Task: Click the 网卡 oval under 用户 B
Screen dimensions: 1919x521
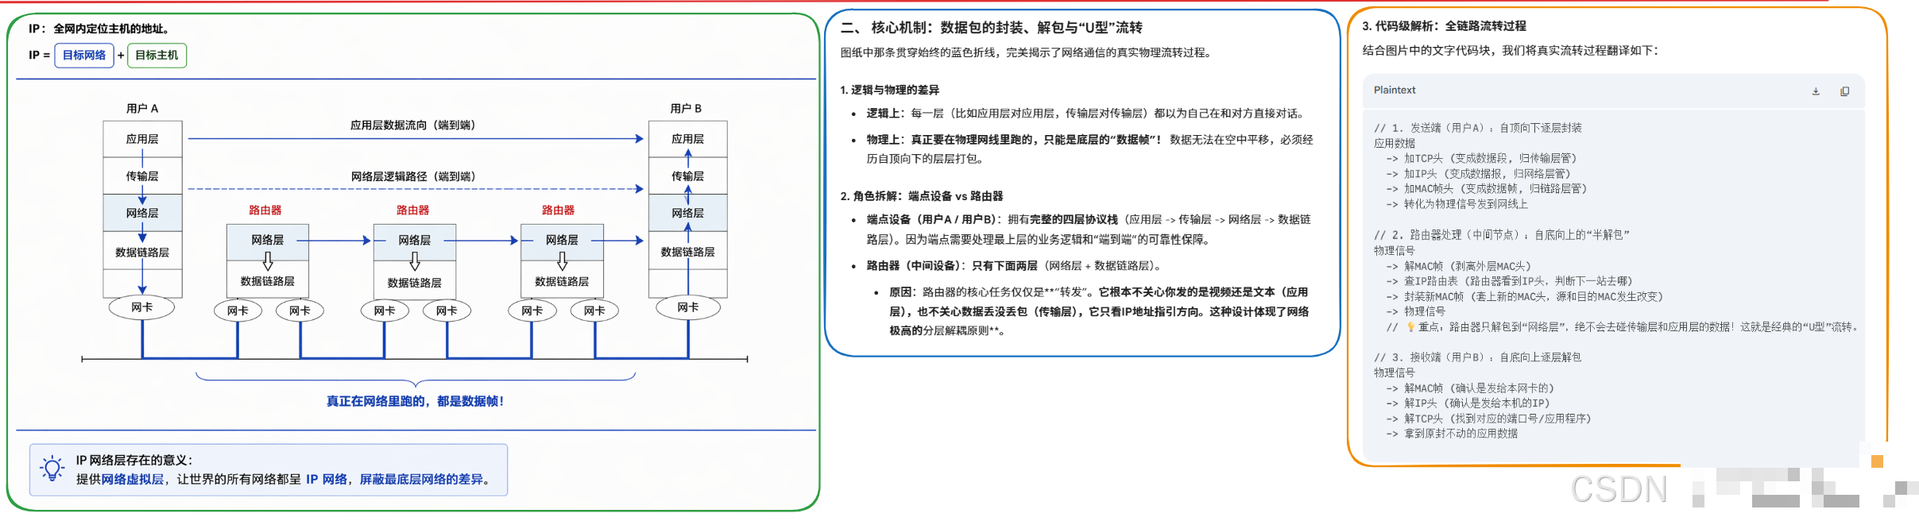Action: (x=688, y=308)
